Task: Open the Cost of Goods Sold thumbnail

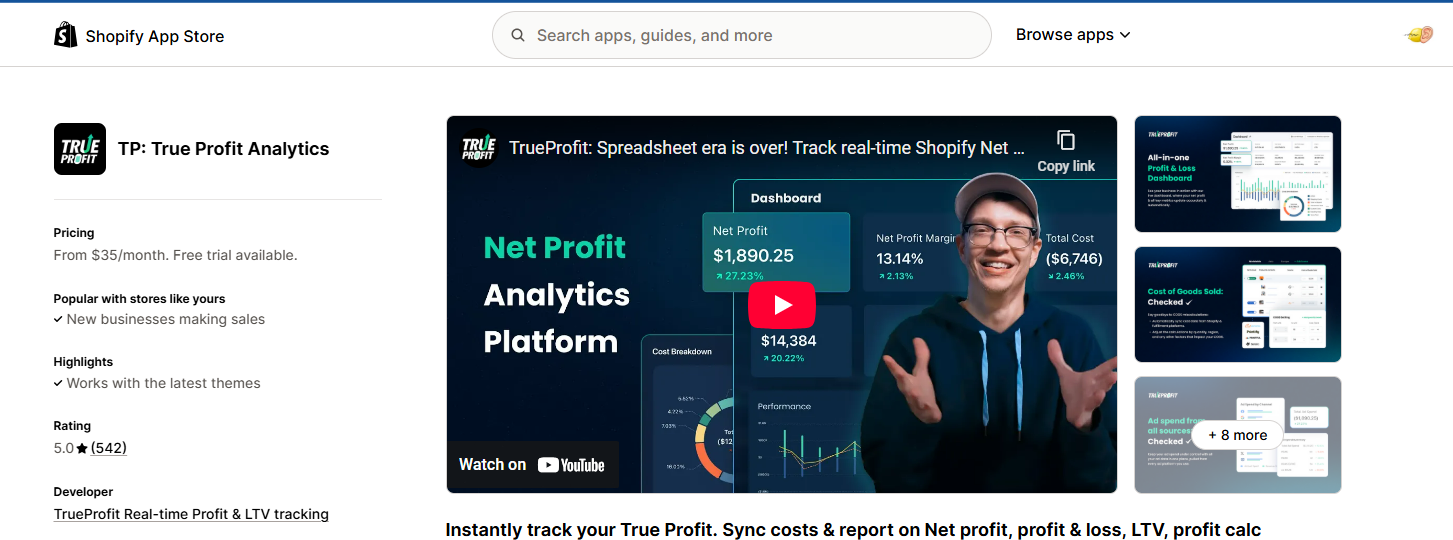Action: click(x=1238, y=304)
